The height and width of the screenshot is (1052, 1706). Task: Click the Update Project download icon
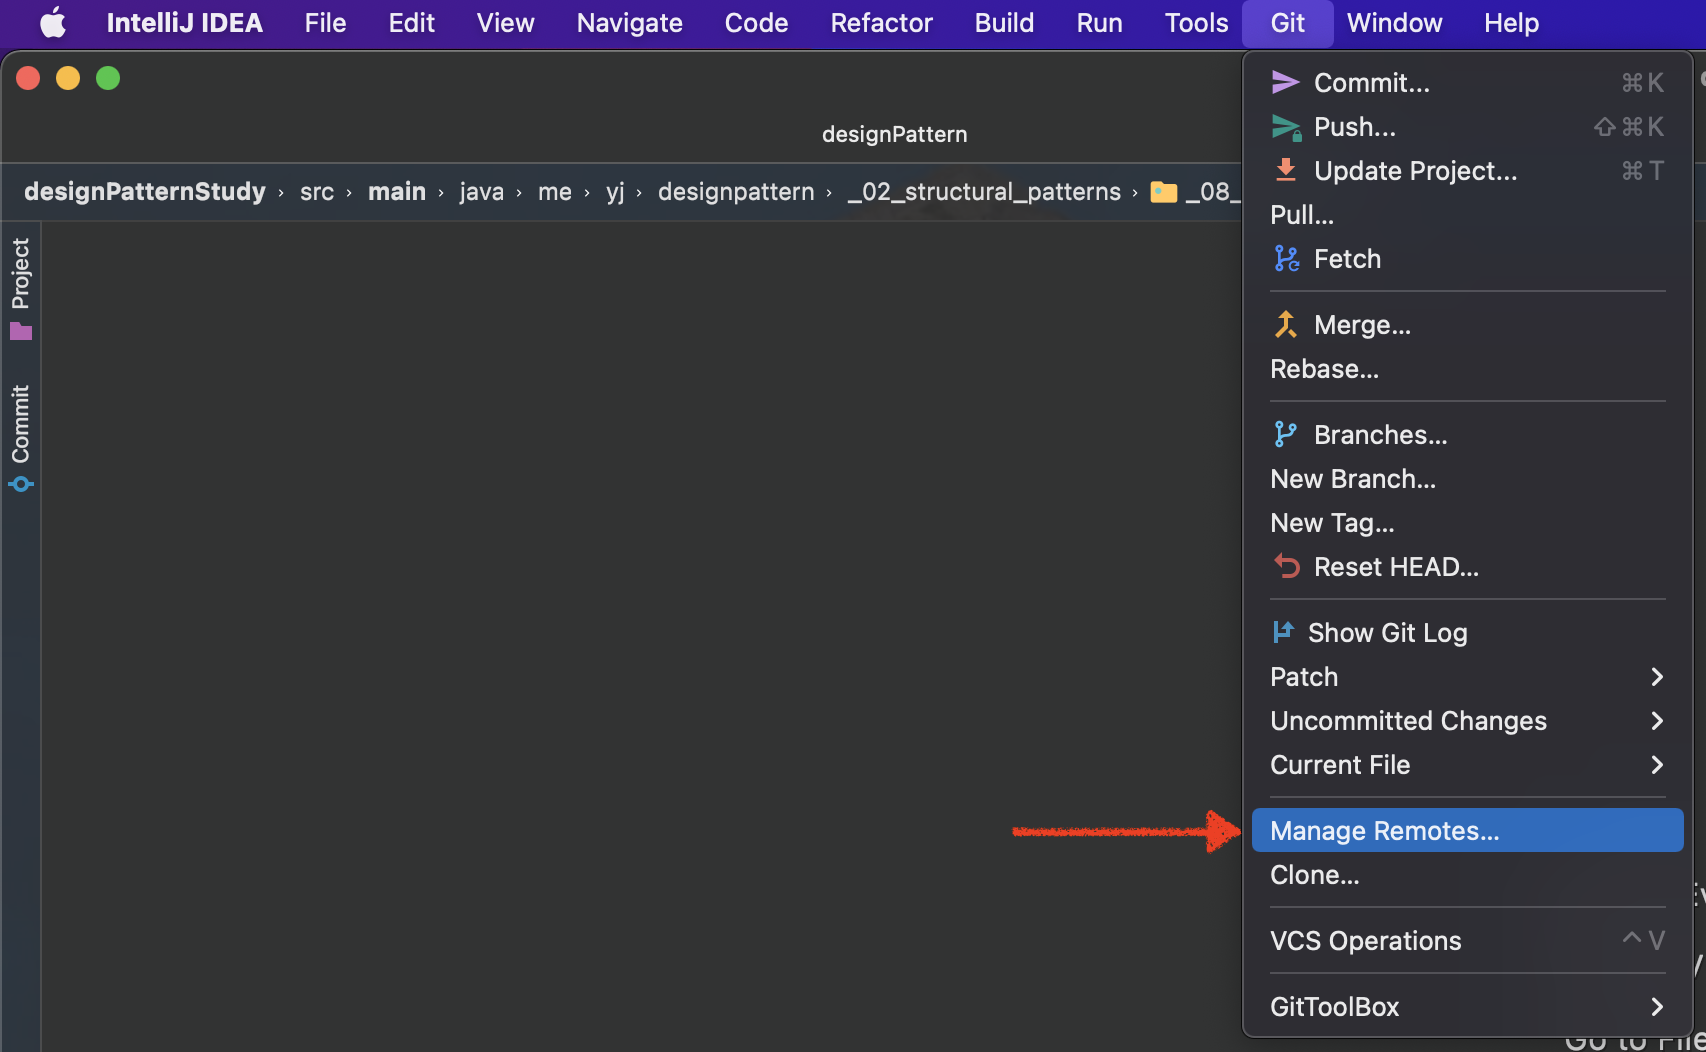(x=1286, y=170)
